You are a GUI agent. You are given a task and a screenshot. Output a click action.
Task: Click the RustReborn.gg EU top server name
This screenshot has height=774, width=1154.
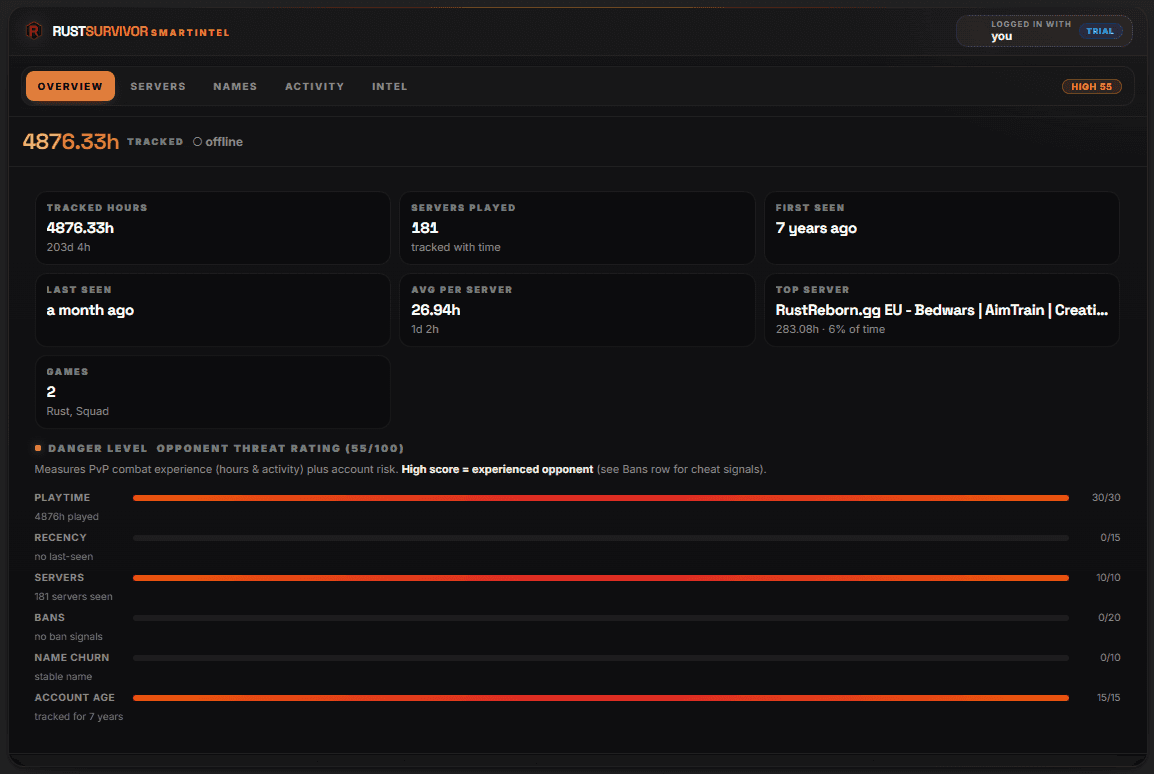[941, 310]
